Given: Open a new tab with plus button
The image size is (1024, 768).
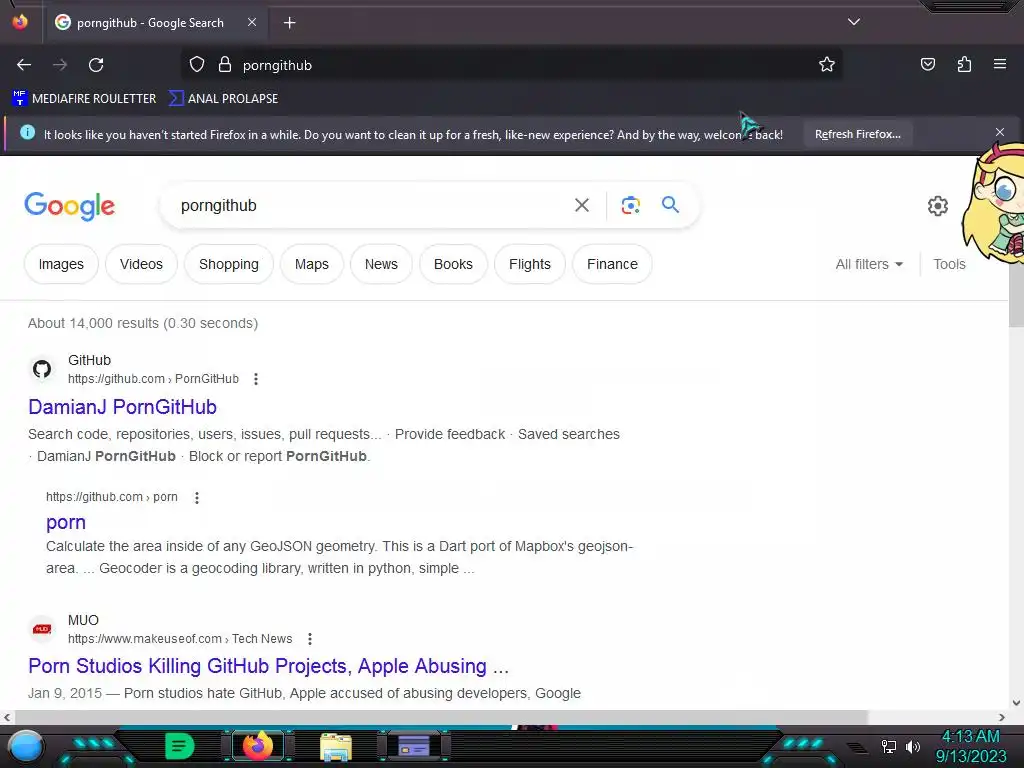Looking at the screenshot, I should [289, 23].
